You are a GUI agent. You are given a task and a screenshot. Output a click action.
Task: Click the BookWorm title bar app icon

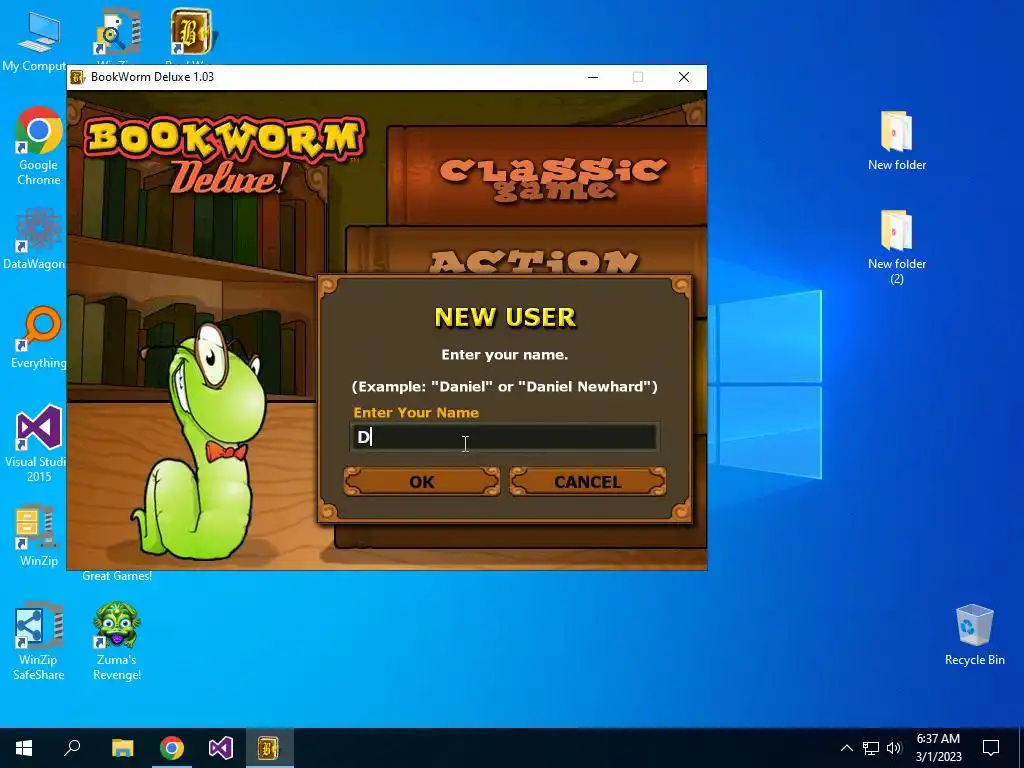[77, 77]
